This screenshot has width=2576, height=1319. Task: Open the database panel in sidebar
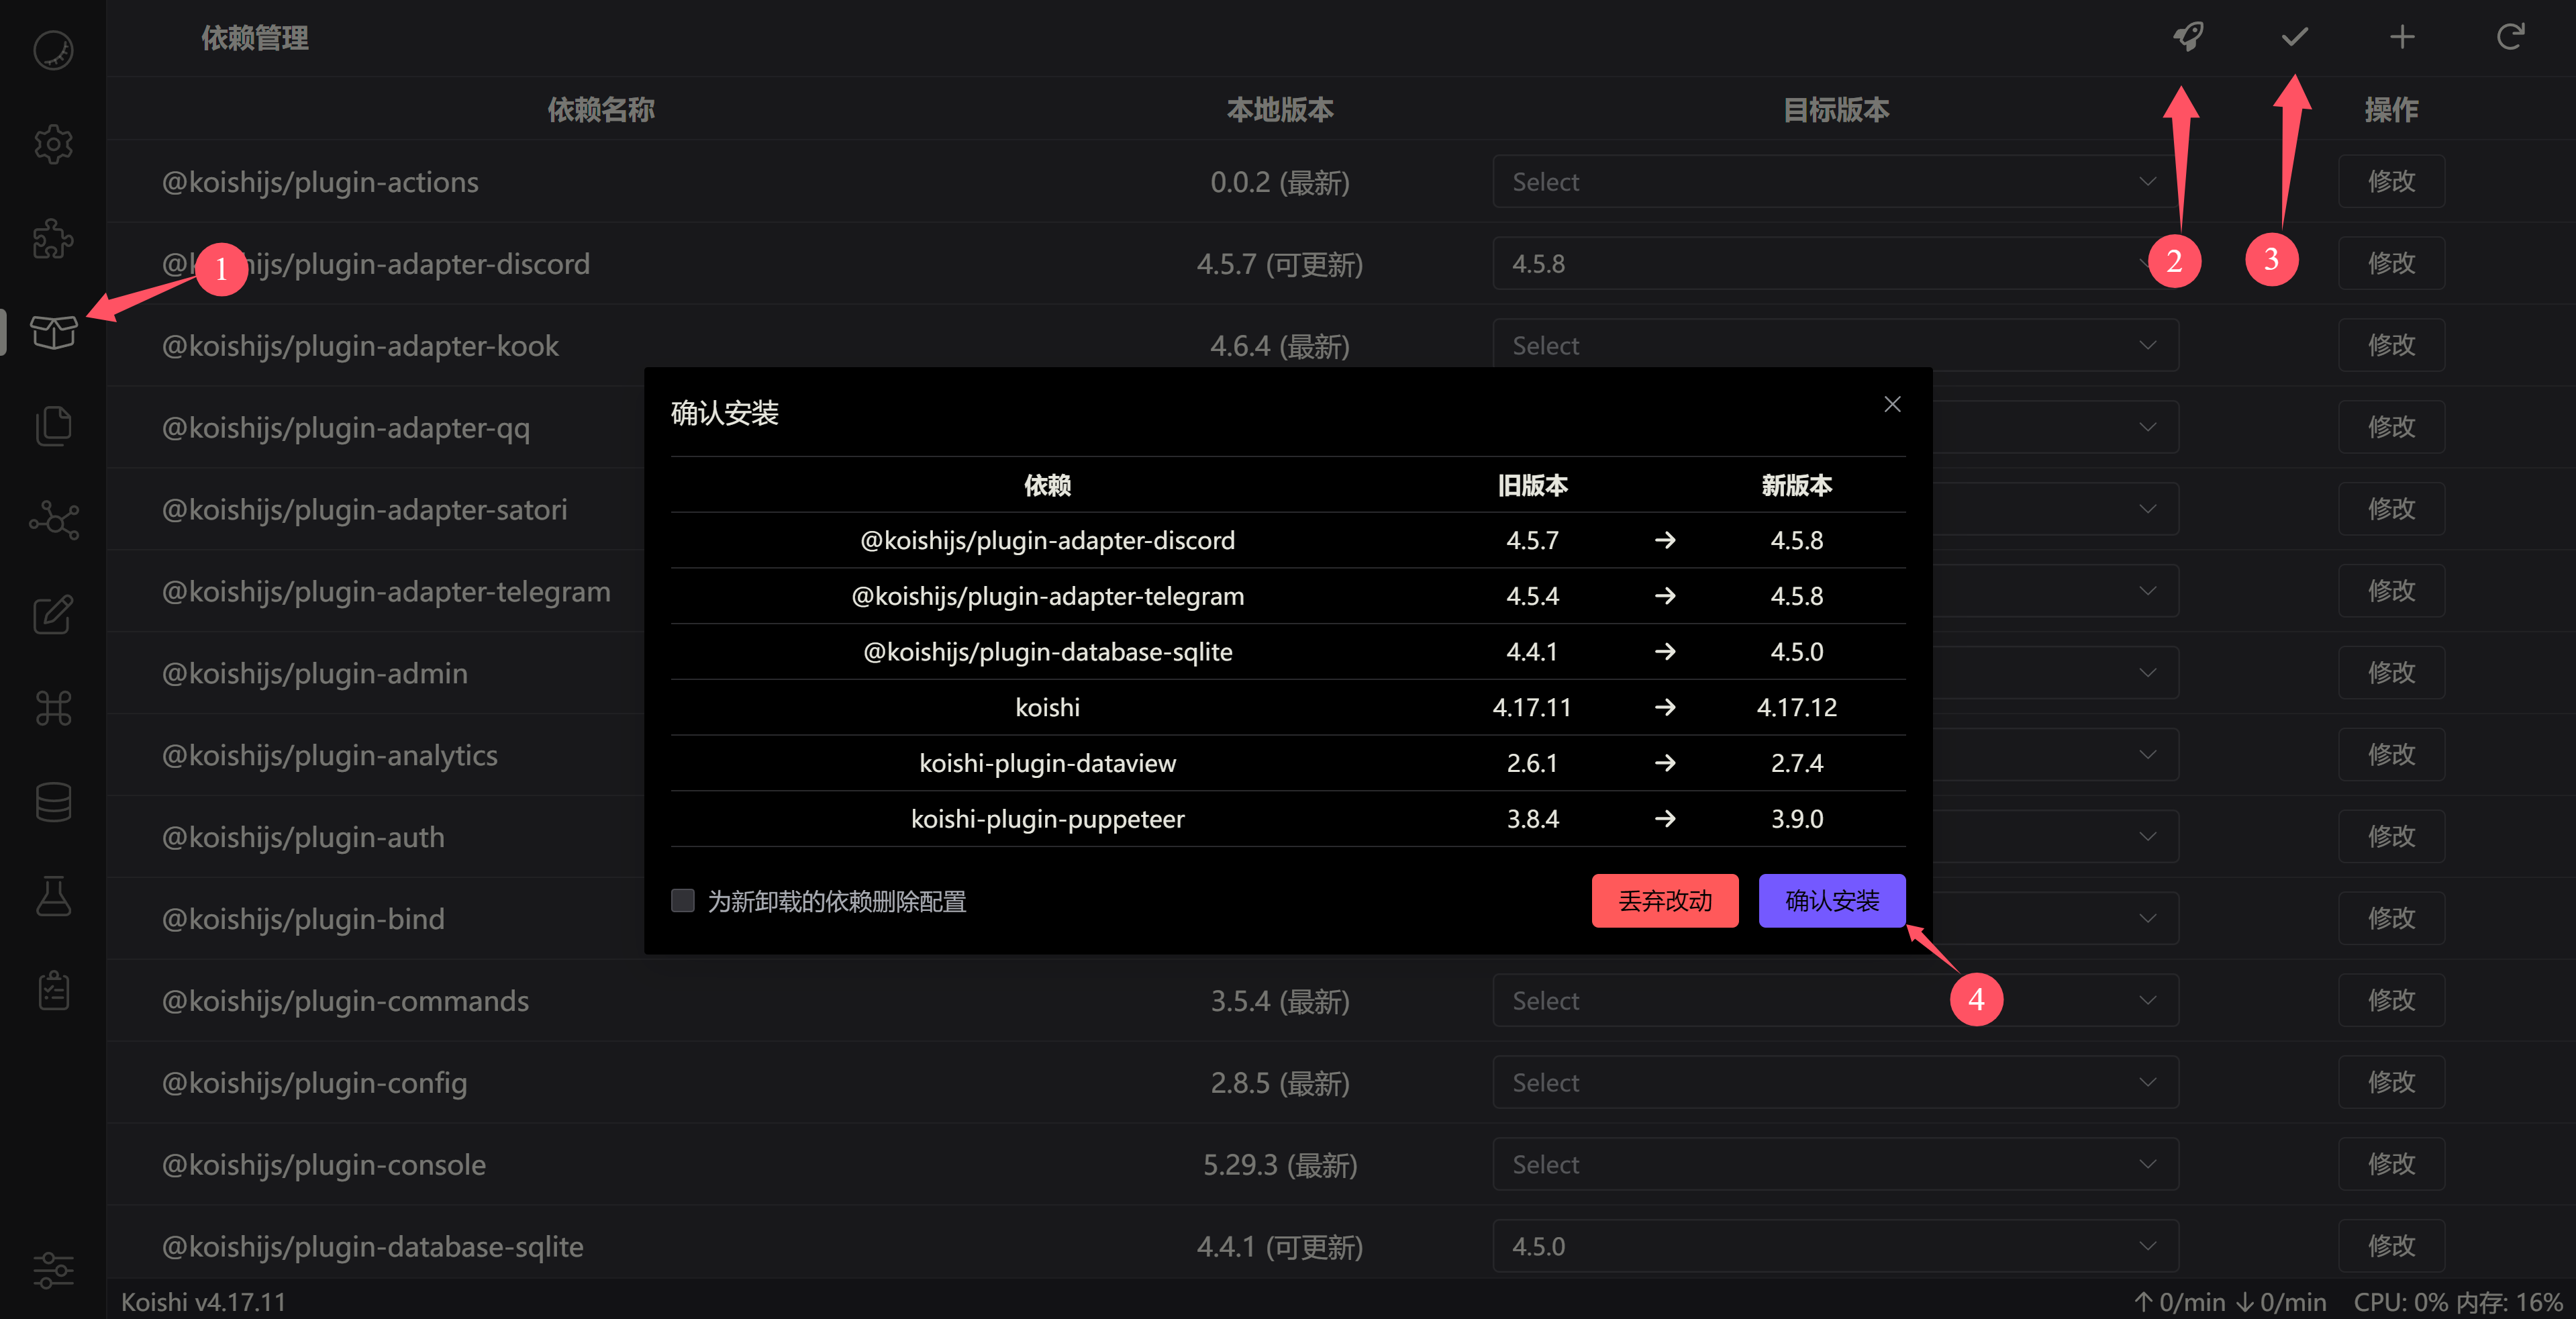(53, 801)
